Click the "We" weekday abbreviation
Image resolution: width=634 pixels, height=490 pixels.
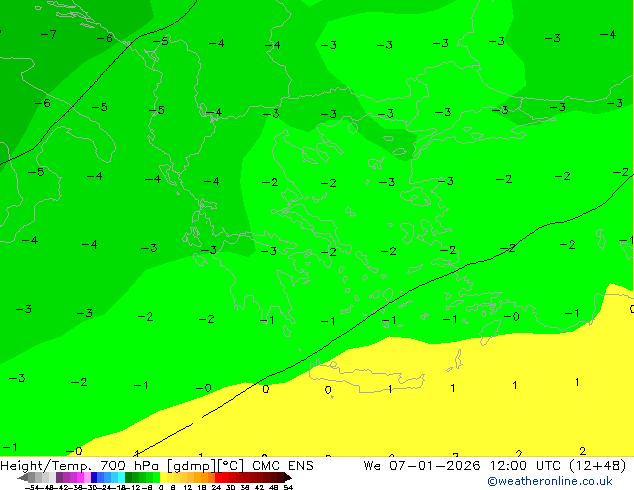[372, 466]
